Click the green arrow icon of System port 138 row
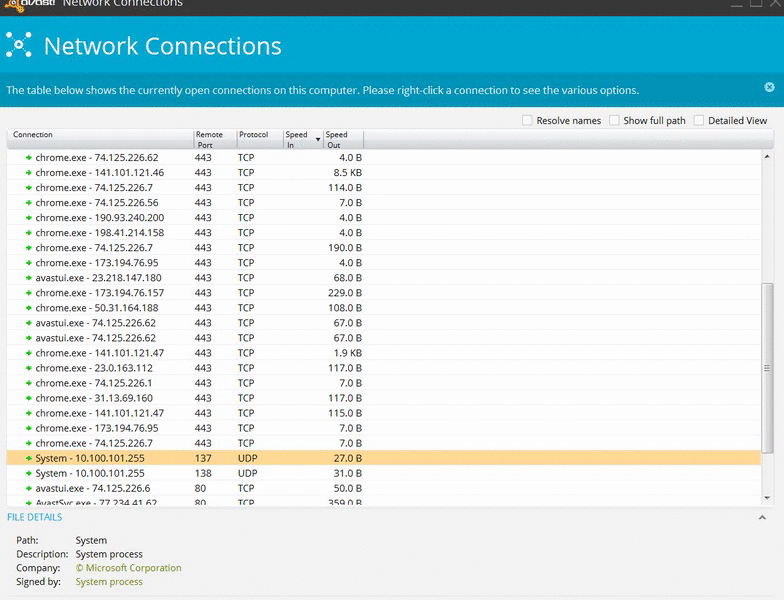 point(28,473)
